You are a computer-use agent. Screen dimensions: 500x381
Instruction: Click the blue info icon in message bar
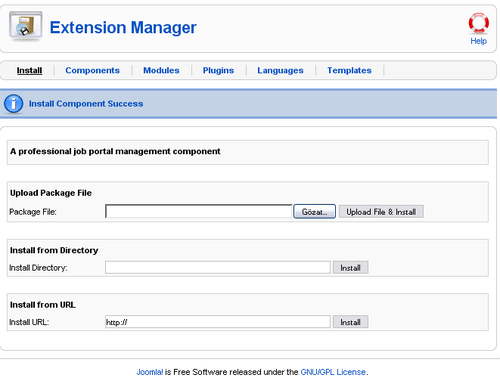pyautogui.click(x=13, y=104)
